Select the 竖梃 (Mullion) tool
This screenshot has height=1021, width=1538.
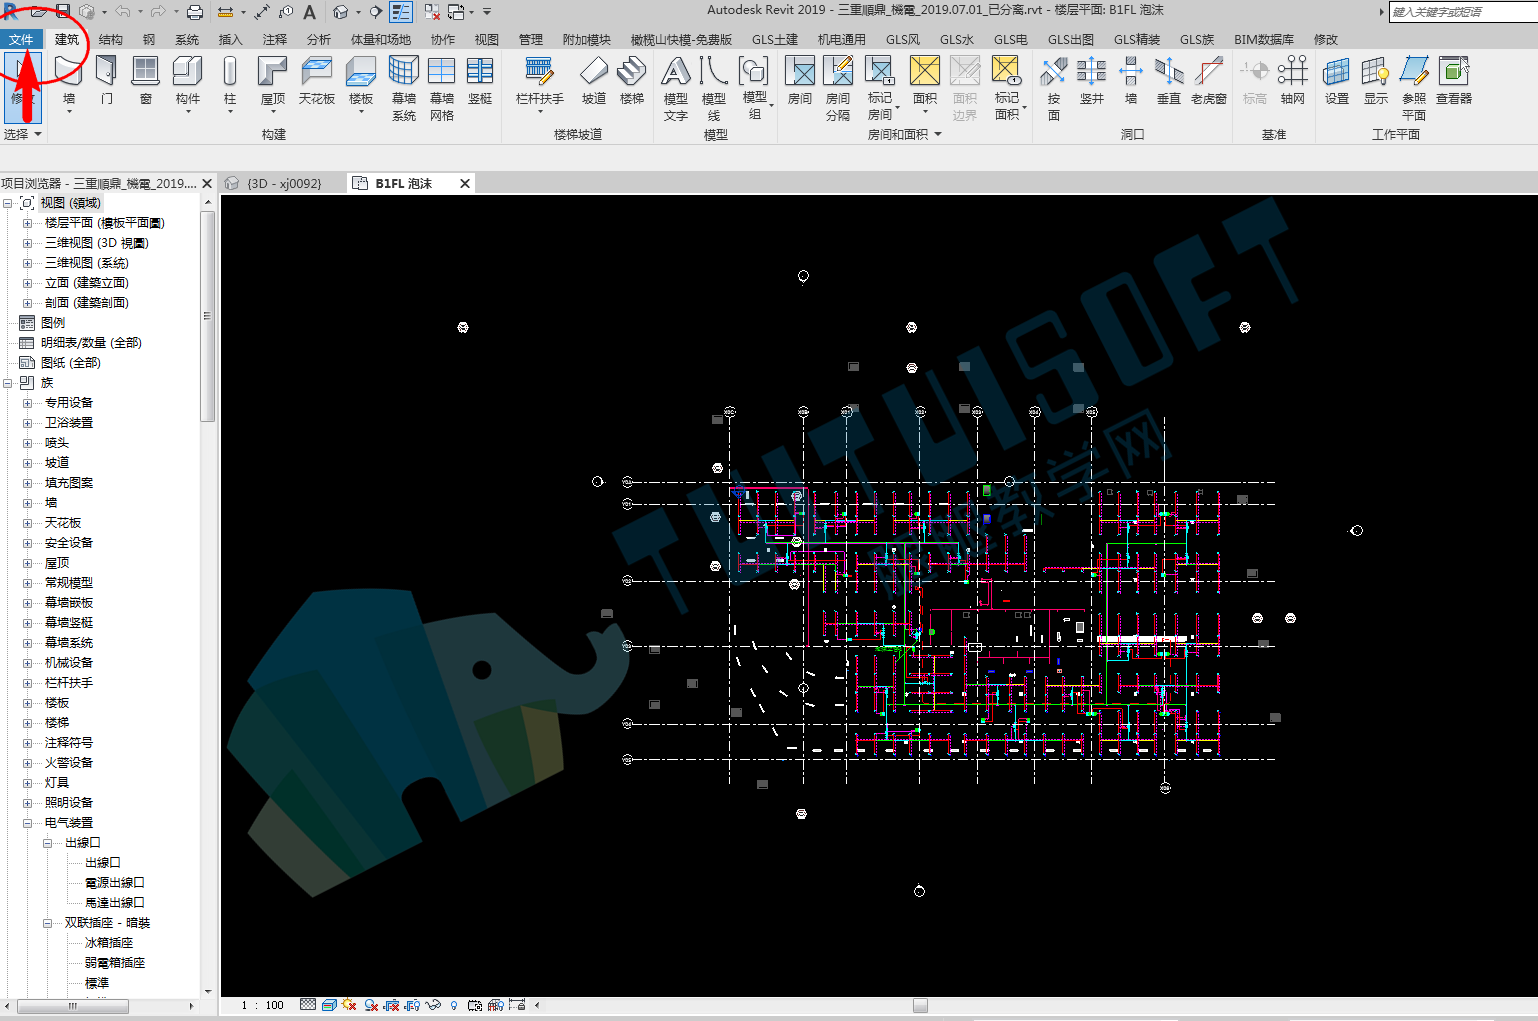pos(480,80)
